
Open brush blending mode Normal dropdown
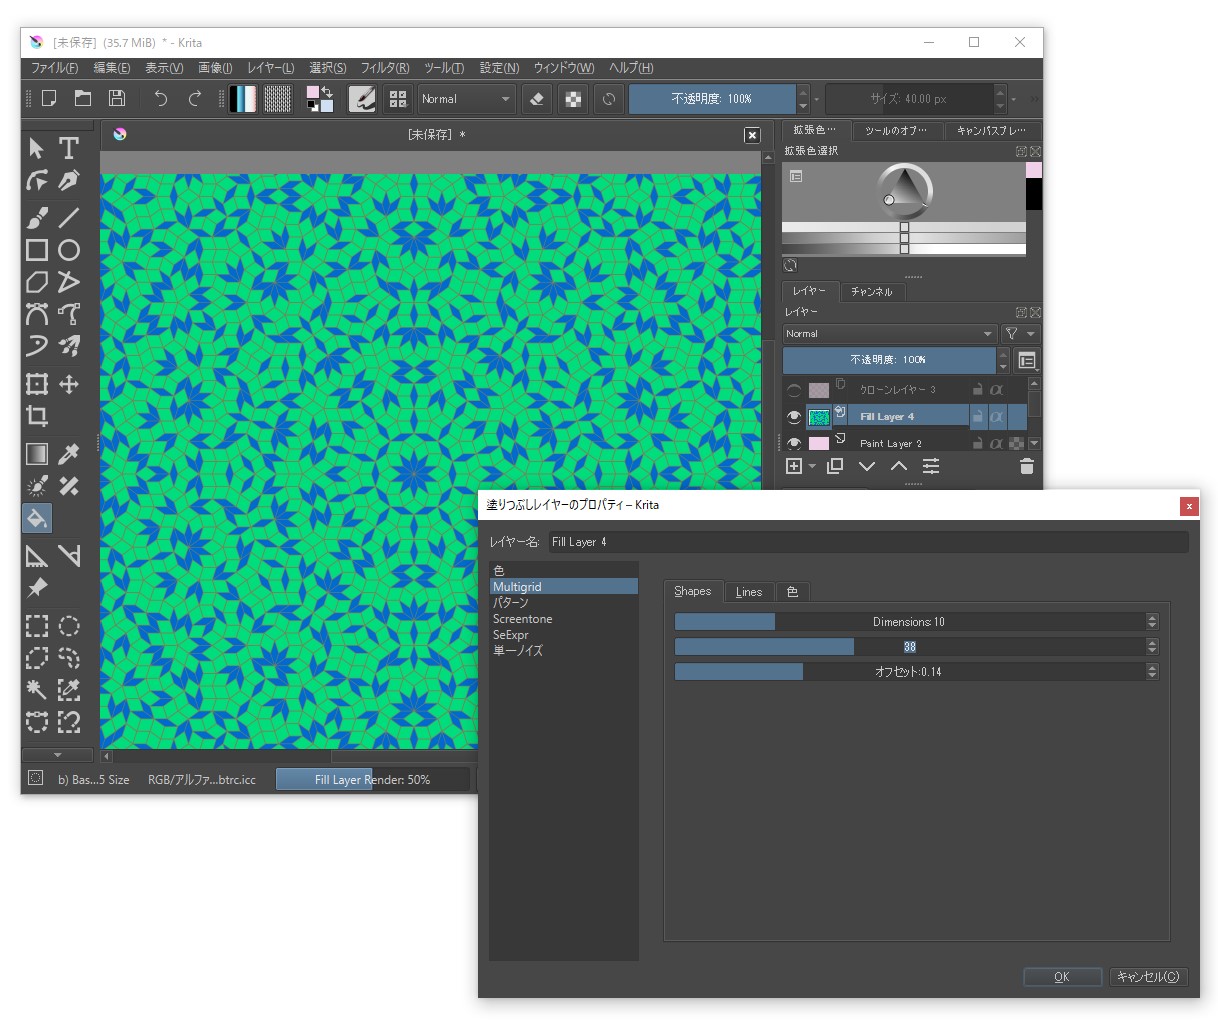coord(466,99)
